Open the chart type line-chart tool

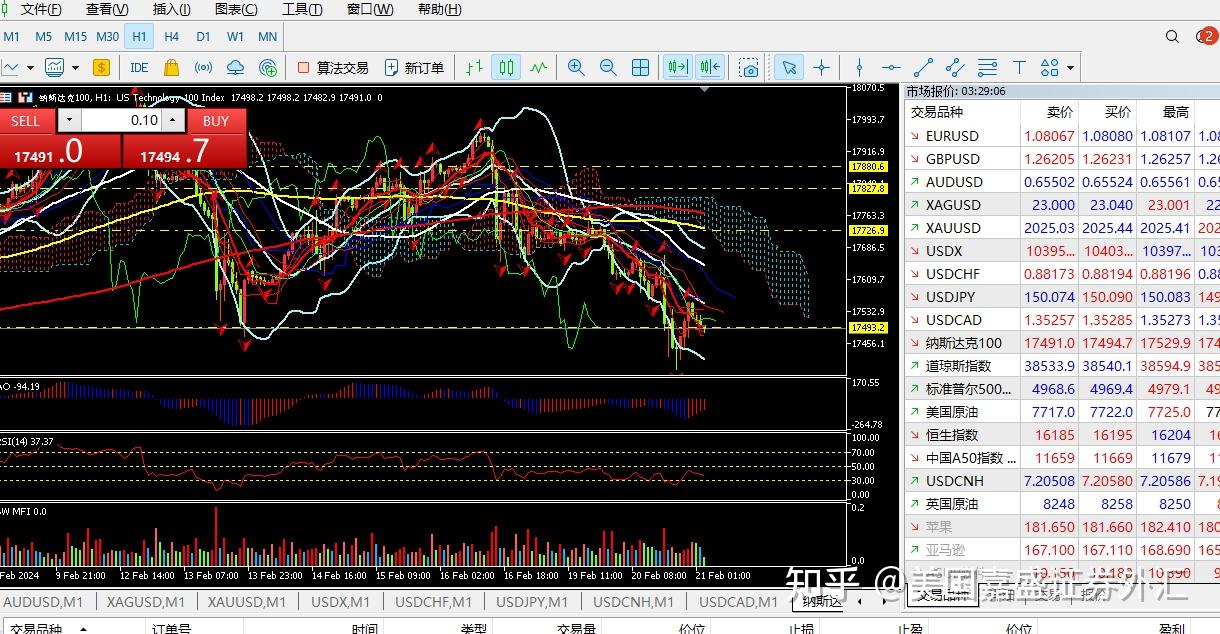point(10,68)
